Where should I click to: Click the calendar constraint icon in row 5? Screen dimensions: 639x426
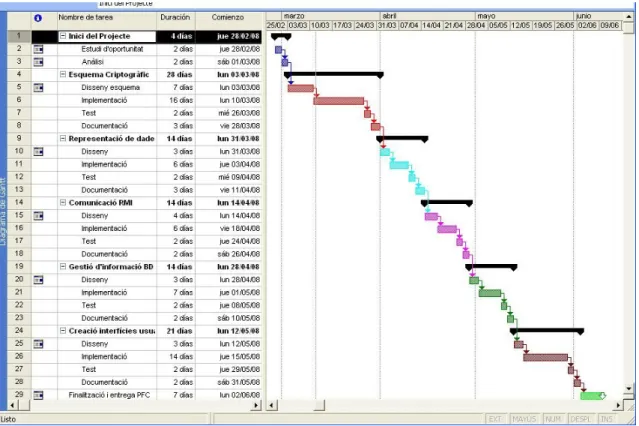38,88
